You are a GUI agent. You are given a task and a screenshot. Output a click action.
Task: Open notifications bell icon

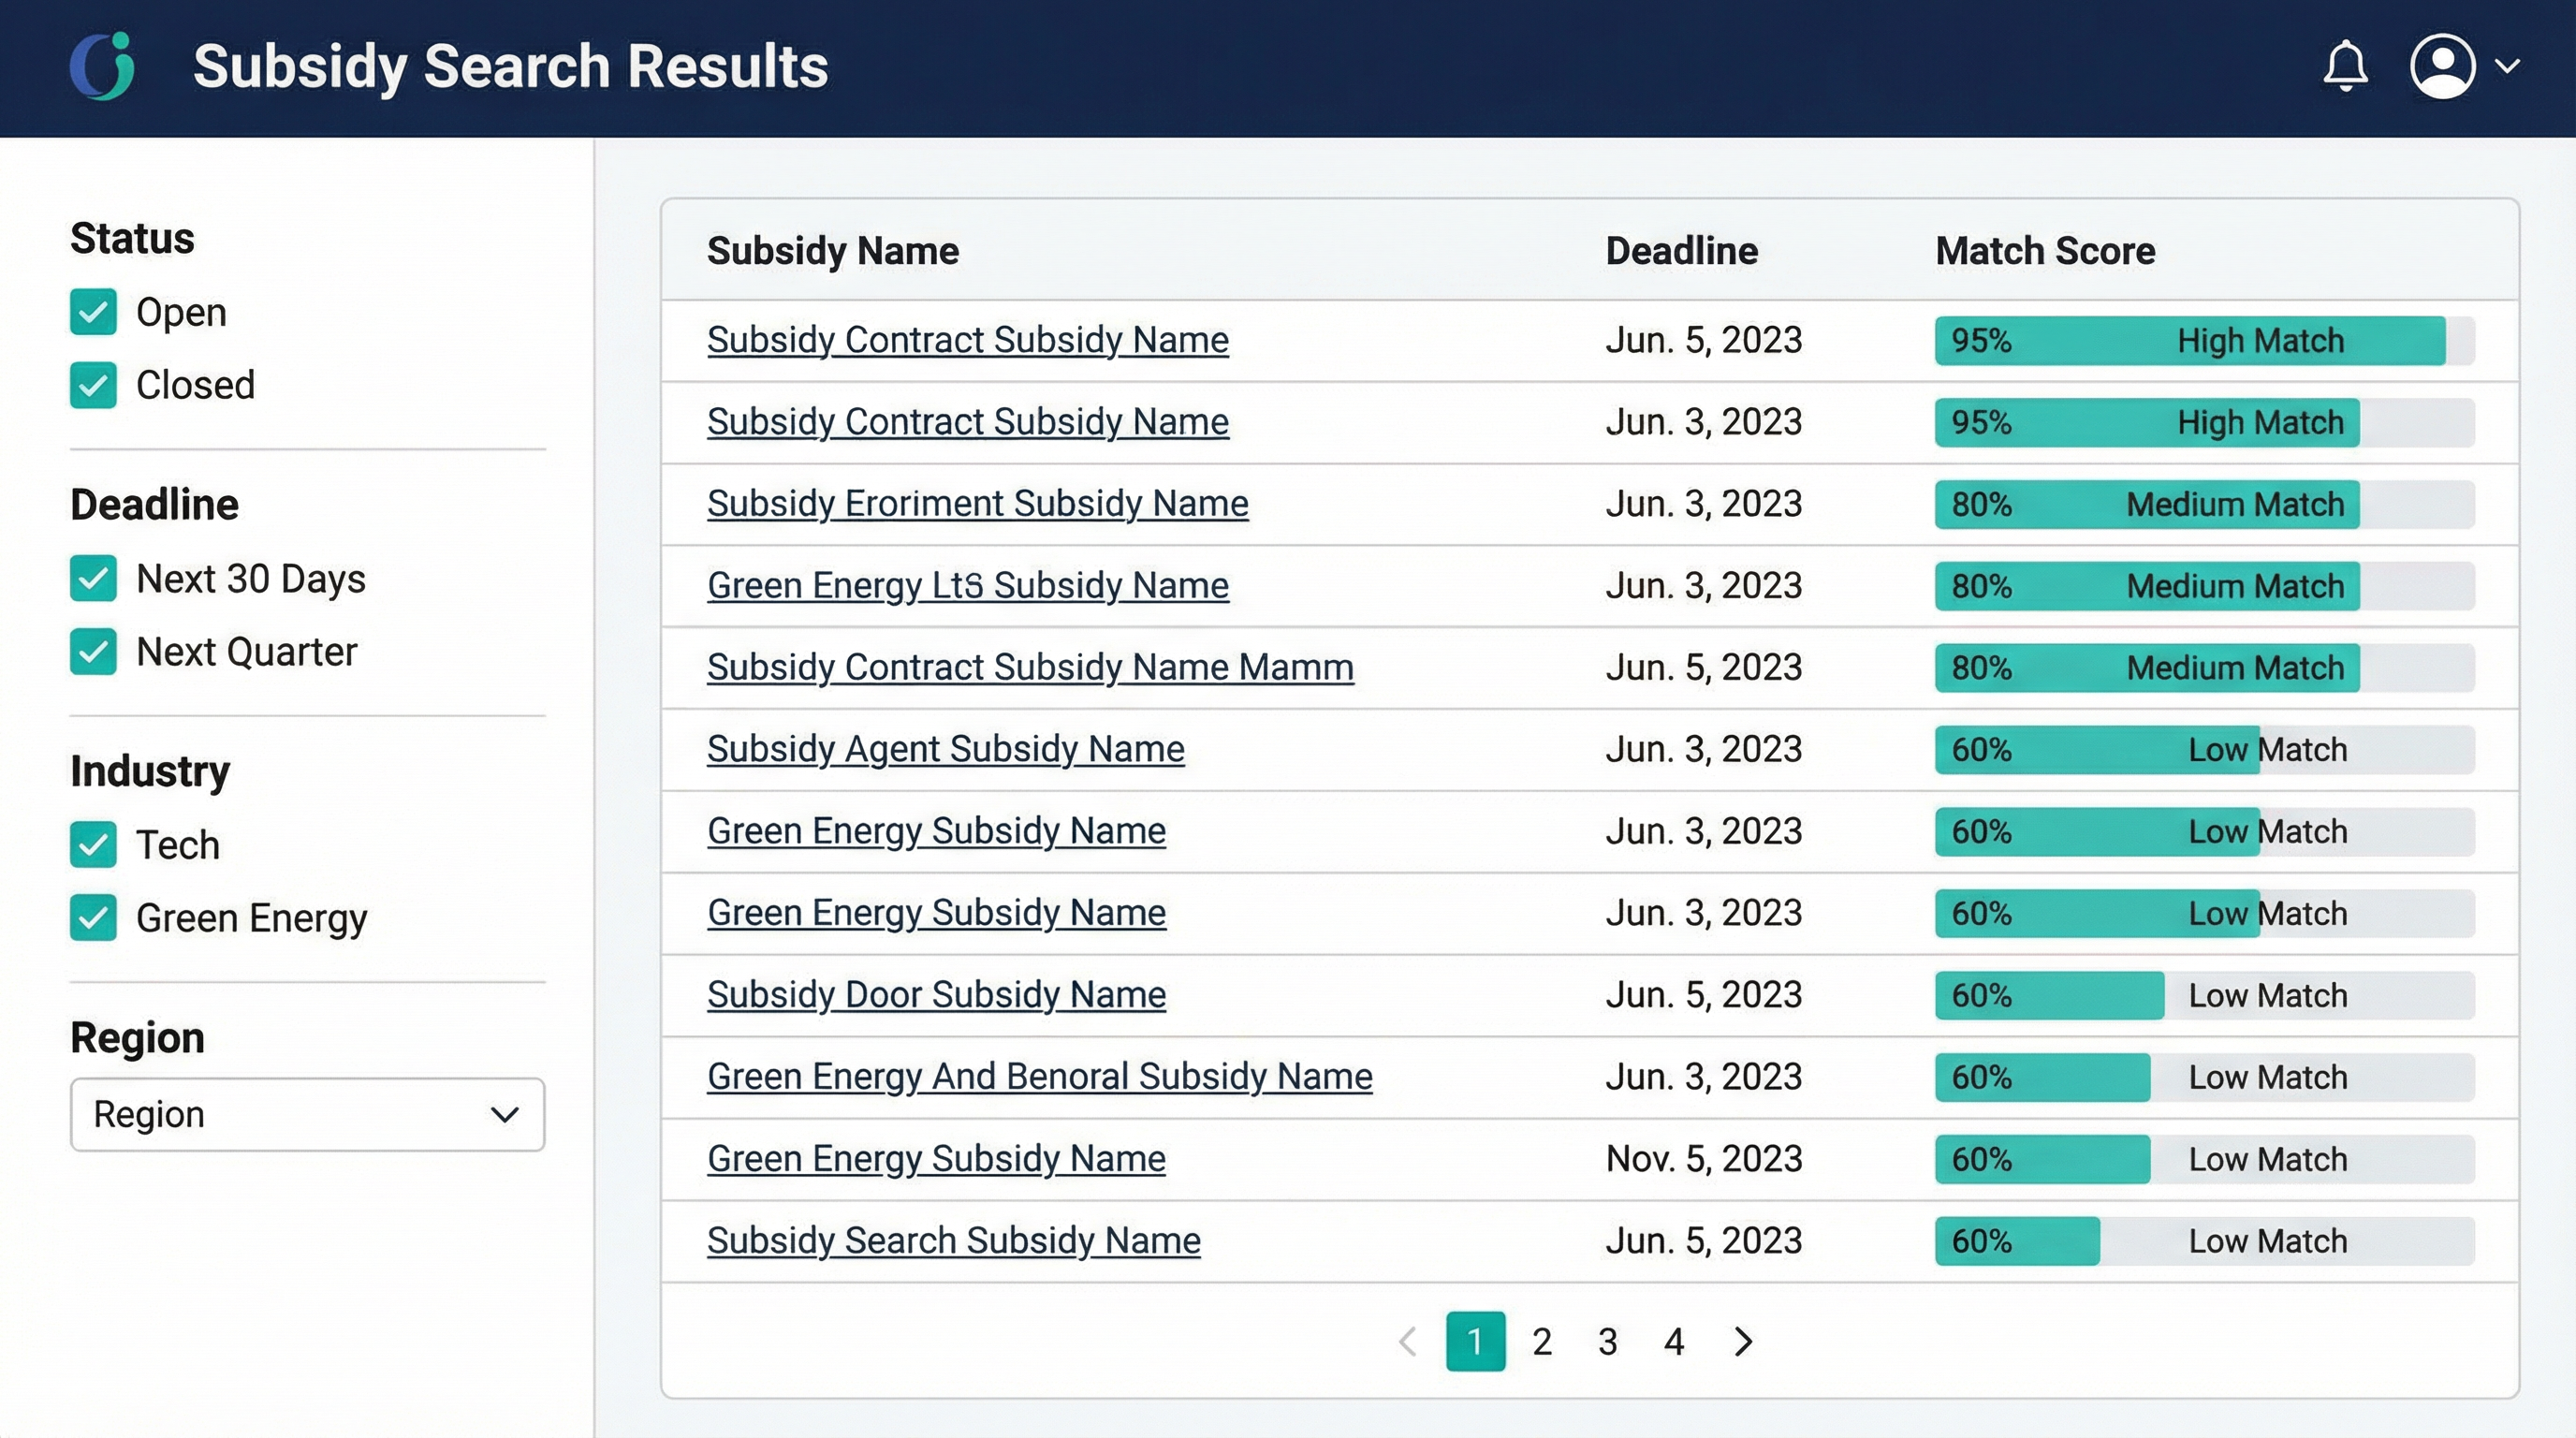[x=2344, y=67]
